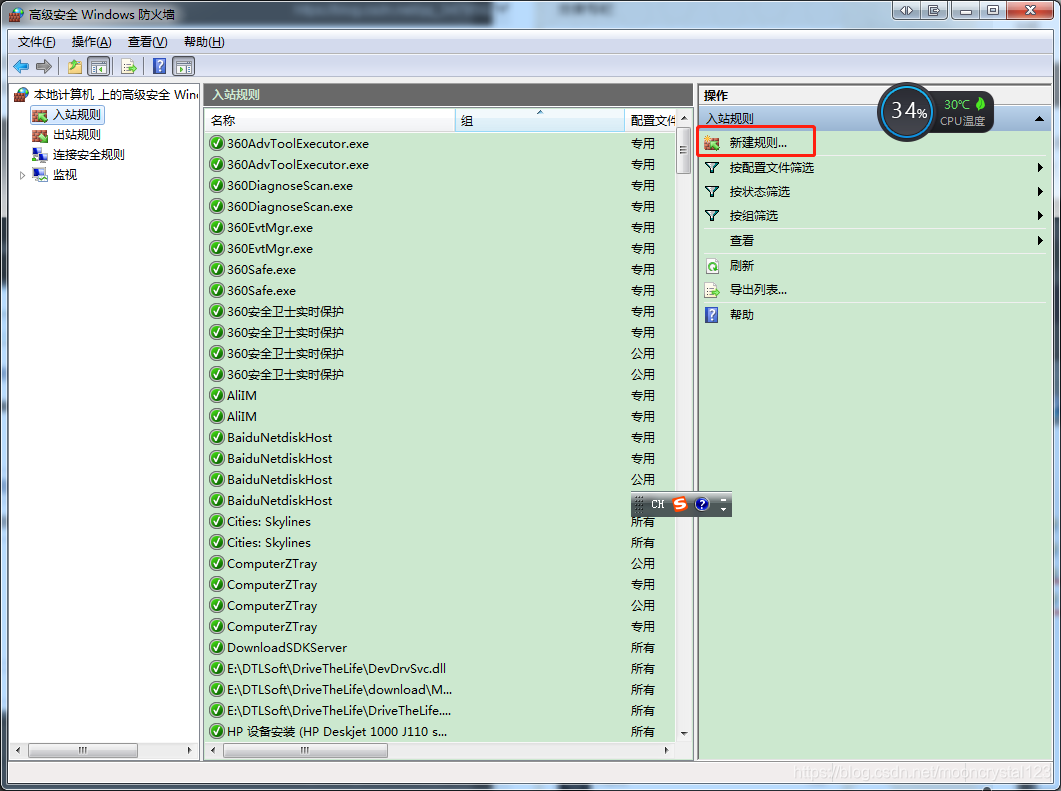Click the 查看 action entry

(742, 240)
